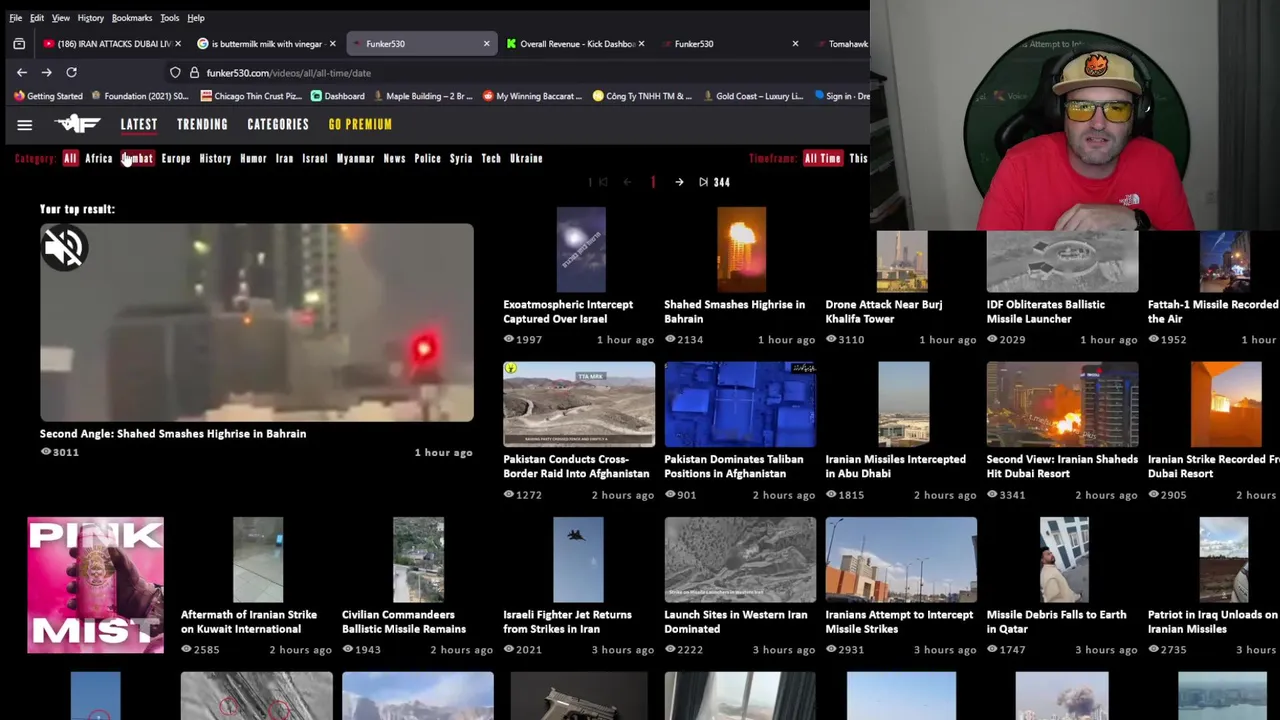This screenshot has width=1280, height=720.
Task: Open Pakistan Dominates Taliban Positions thumbnail
Action: pyautogui.click(x=740, y=404)
